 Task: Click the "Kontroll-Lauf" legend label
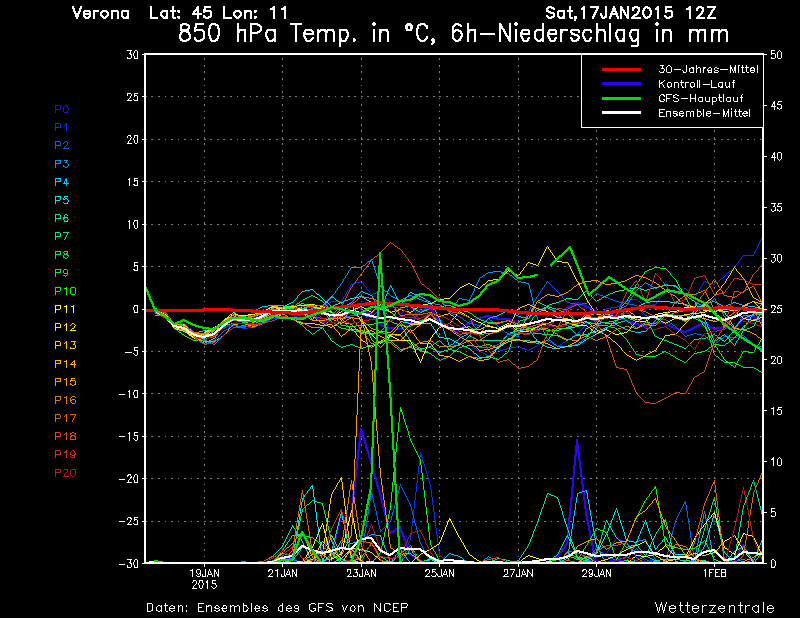[x=696, y=84]
